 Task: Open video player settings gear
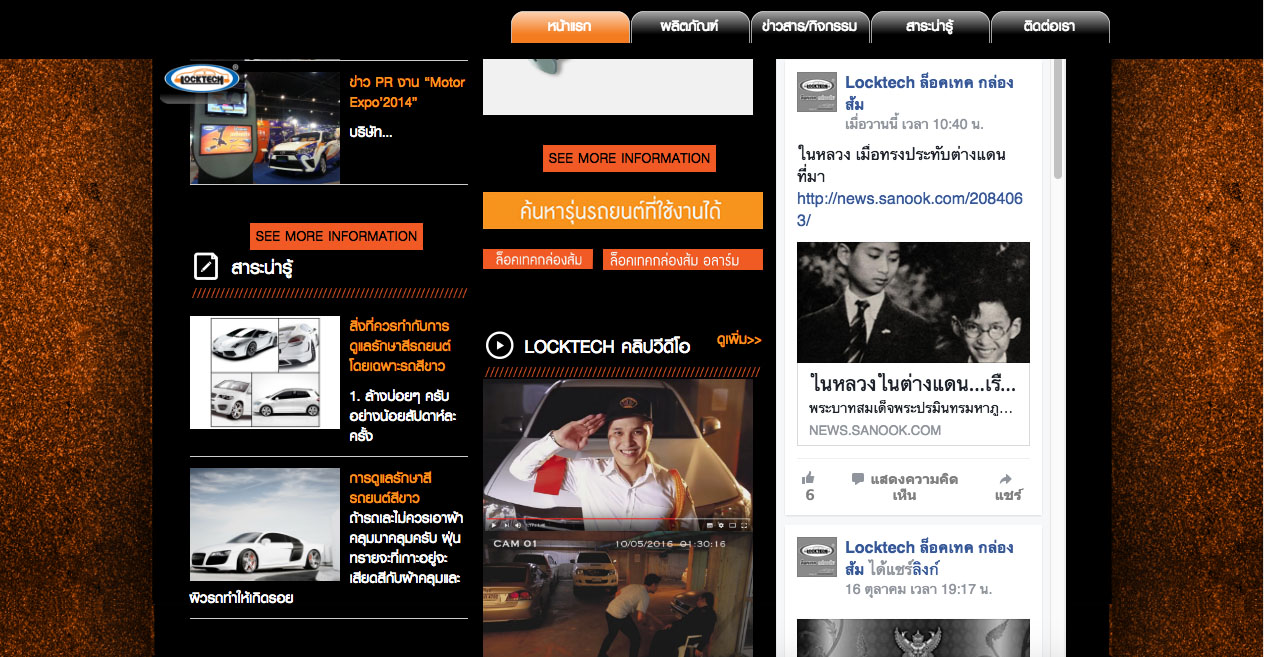(x=721, y=525)
